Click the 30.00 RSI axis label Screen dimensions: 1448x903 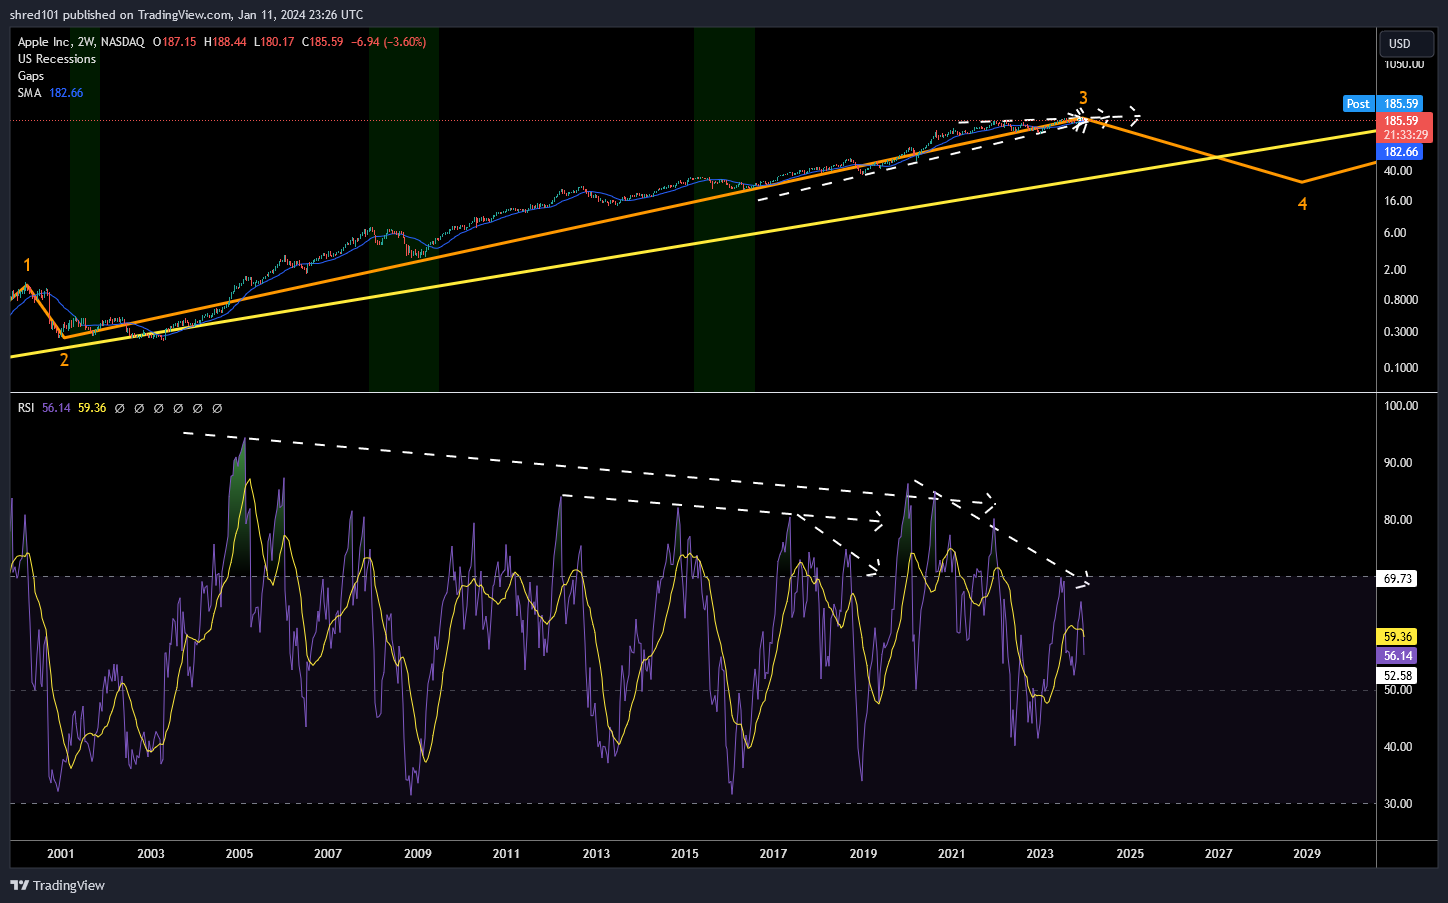pyautogui.click(x=1398, y=804)
